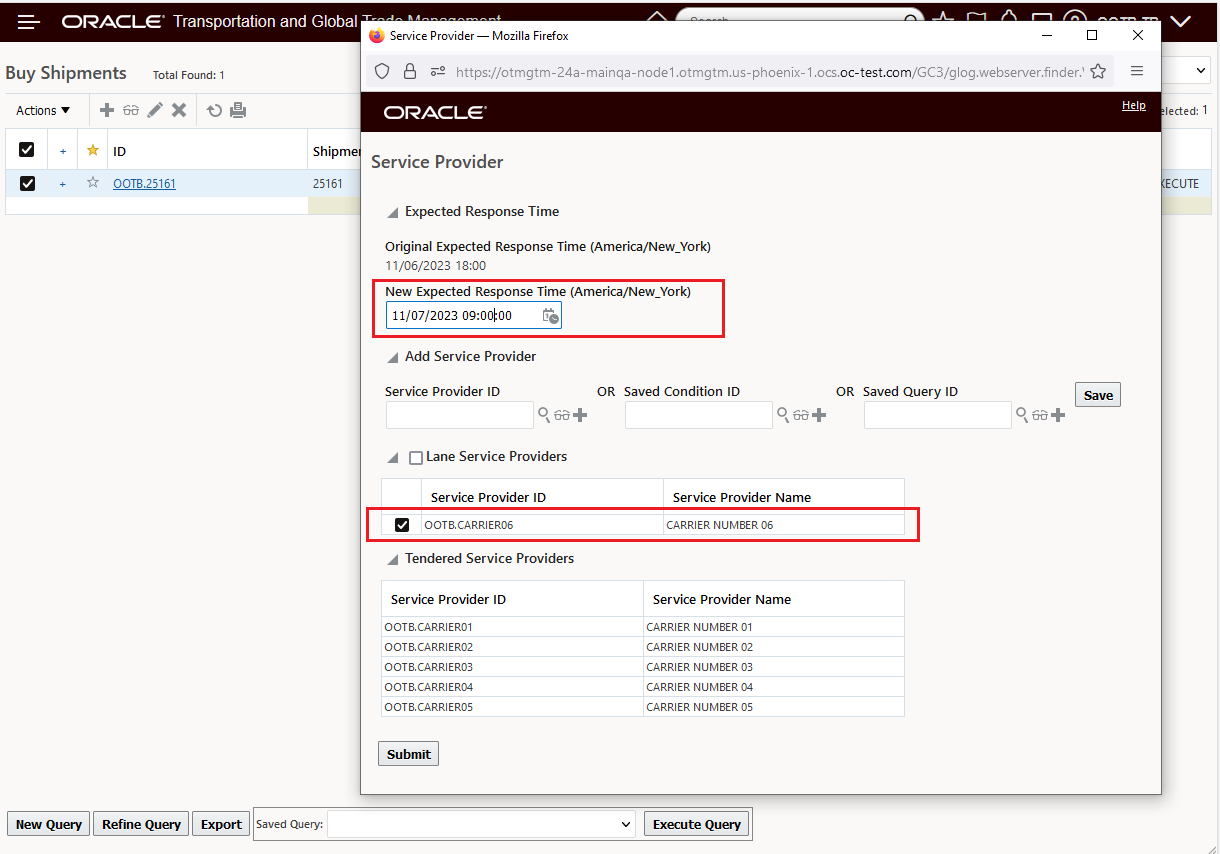The height and width of the screenshot is (854, 1220).
Task: Click the print icon in Buy Shipments toolbar
Action: 238,110
